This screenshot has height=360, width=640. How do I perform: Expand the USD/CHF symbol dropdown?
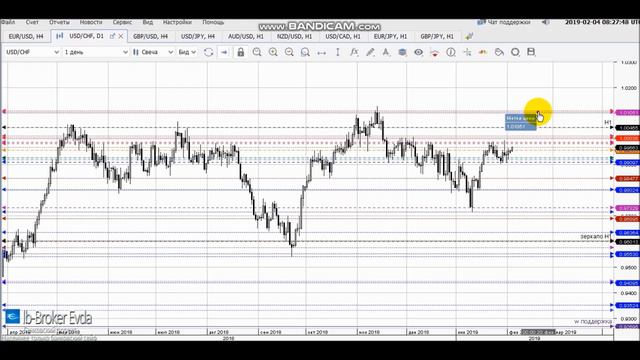click(x=56, y=52)
